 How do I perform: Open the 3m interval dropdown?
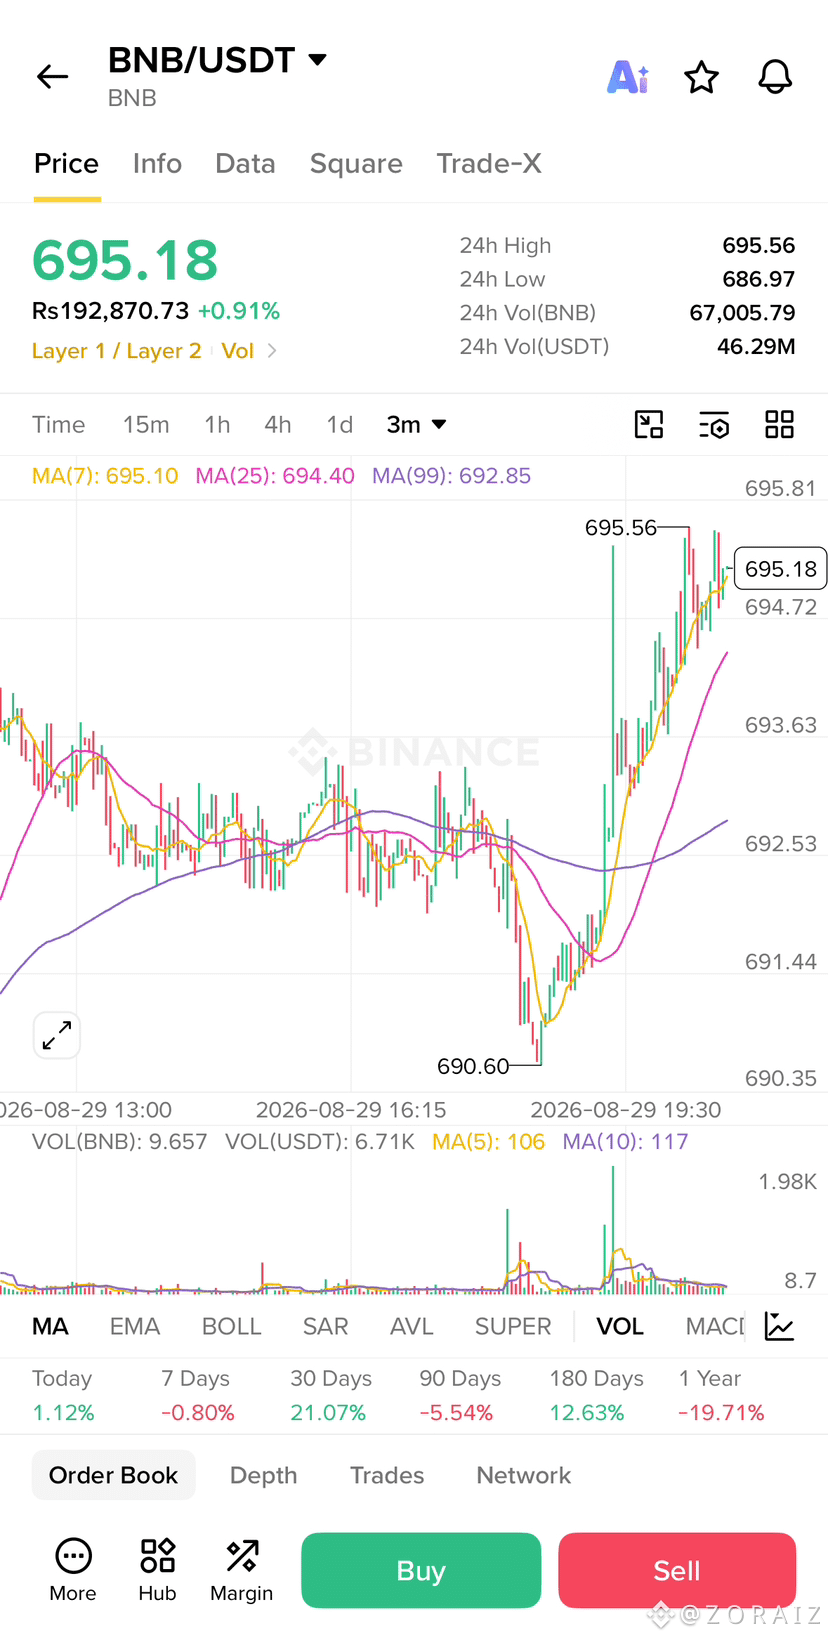pyautogui.click(x=416, y=425)
